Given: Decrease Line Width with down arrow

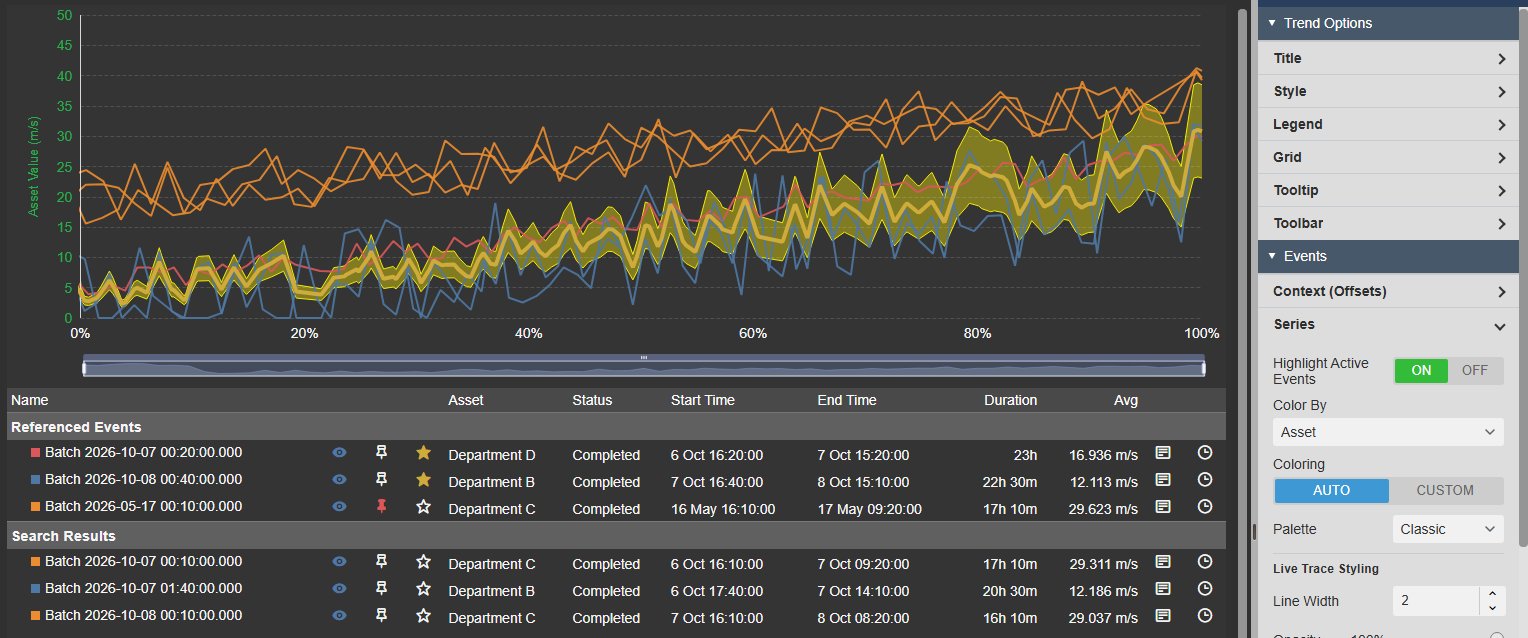Looking at the screenshot, I should click(x=1492, y=608).
